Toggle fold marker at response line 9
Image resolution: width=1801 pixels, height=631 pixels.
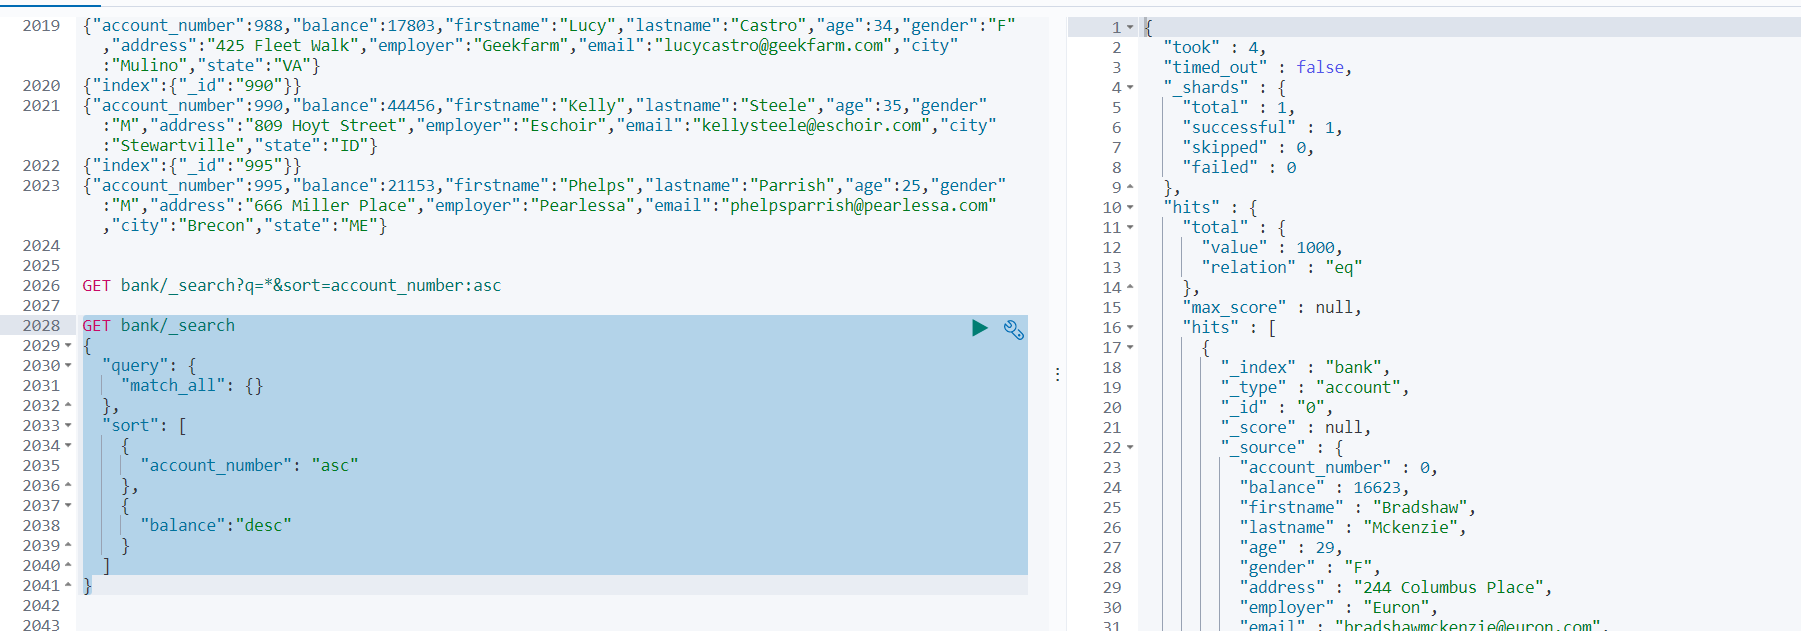coord(1130,188)
